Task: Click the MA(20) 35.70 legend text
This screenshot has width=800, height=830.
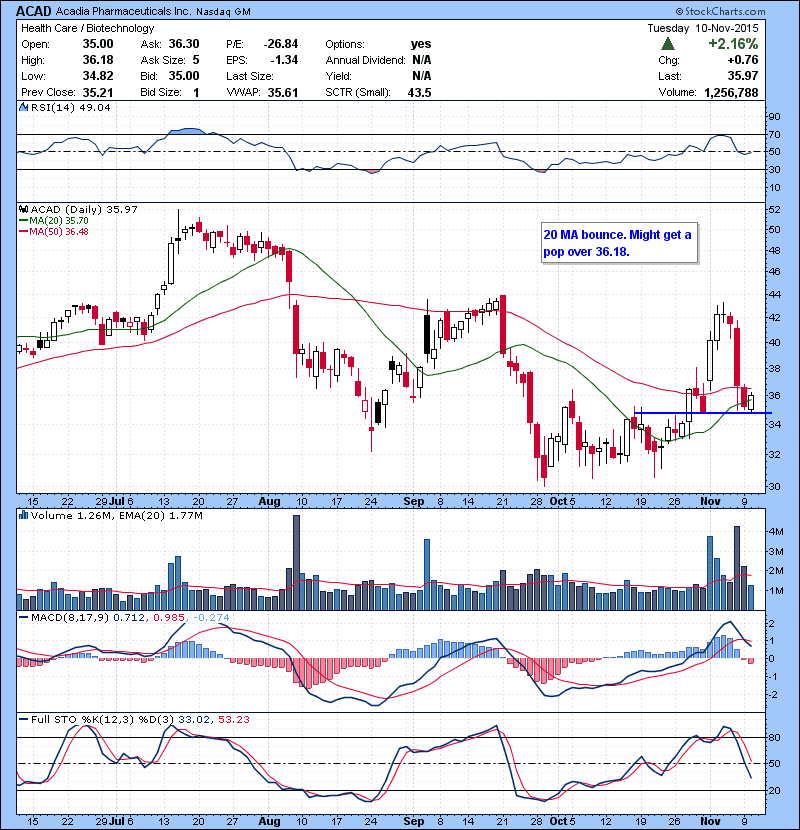Action: click(59, 221)
